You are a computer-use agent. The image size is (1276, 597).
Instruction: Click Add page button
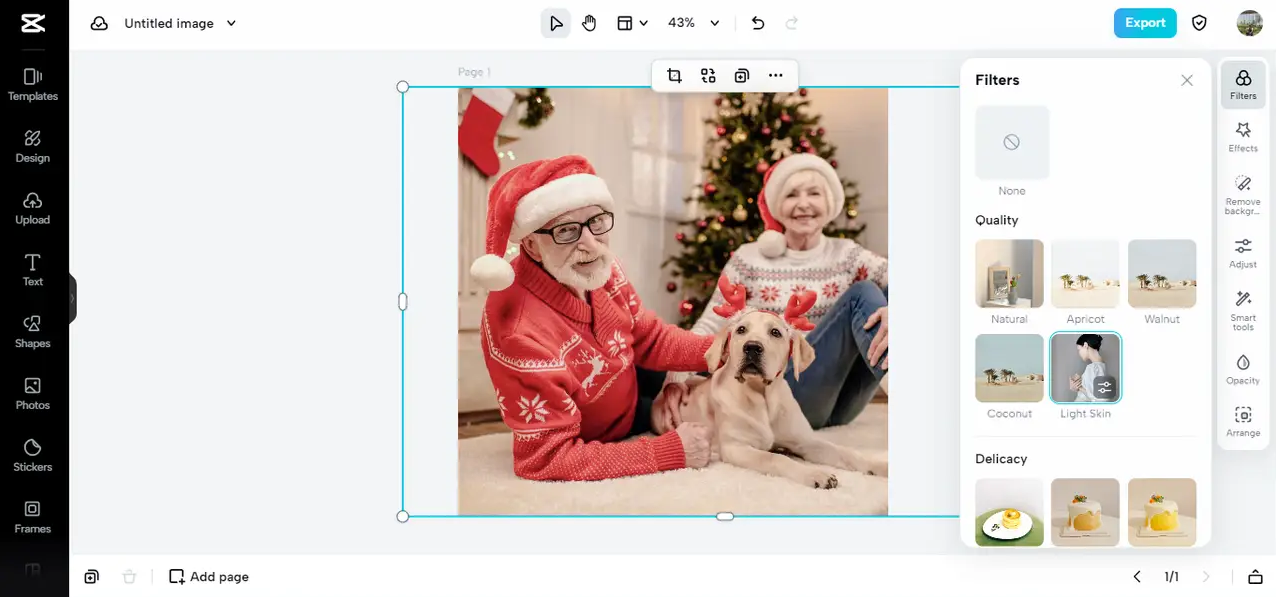click(x=209, y=577)
